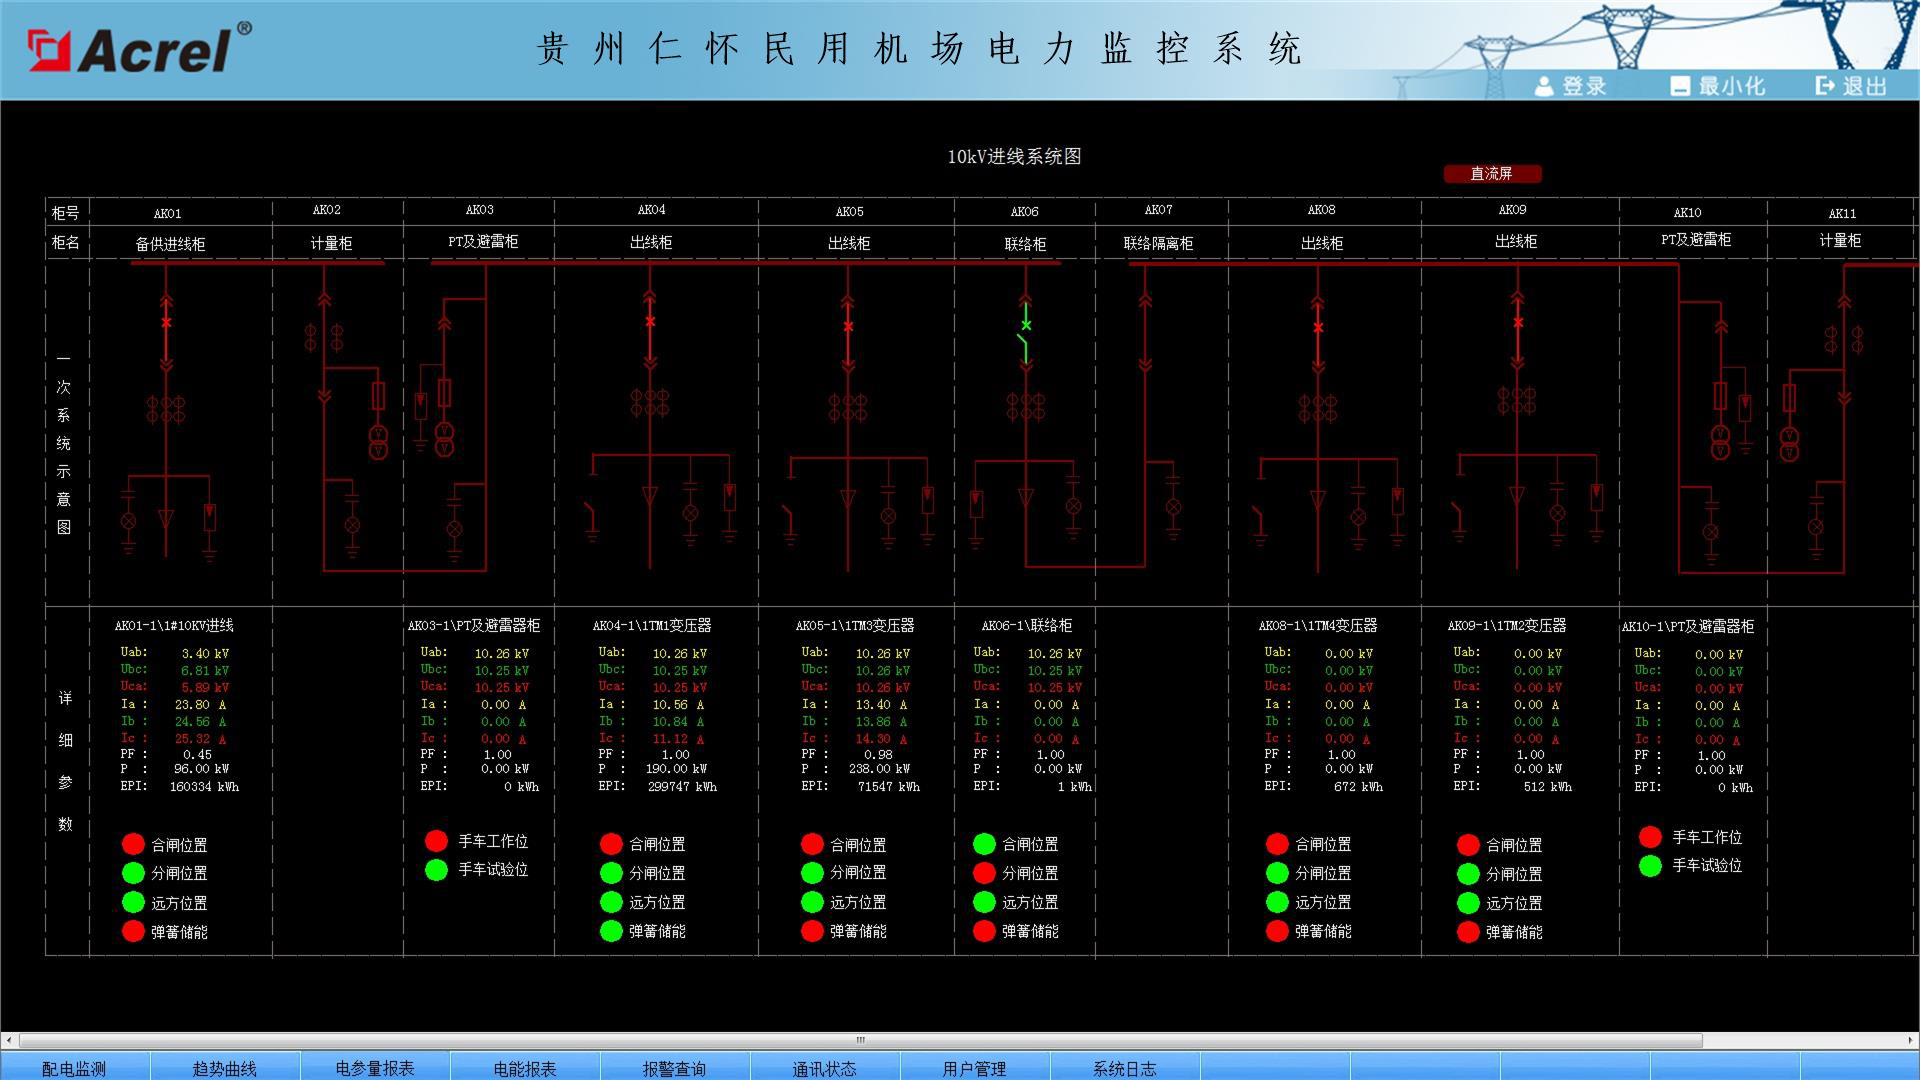Click AK06 合闸位置 green indicator
1920x1080 pixels.
[984, 844]
